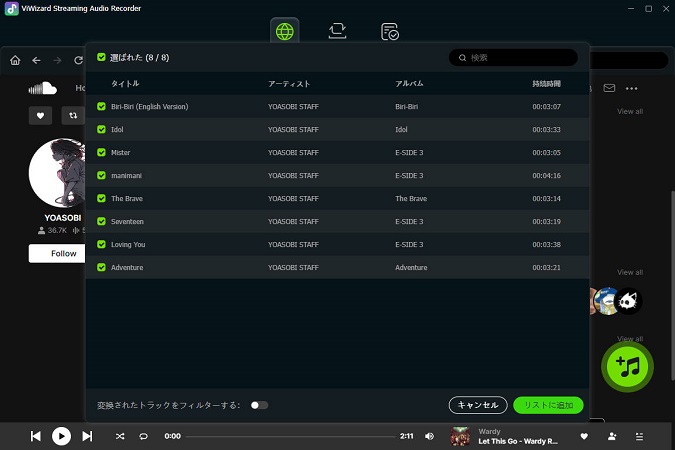Click the アーティスト column header

click(x=289, y=84)
